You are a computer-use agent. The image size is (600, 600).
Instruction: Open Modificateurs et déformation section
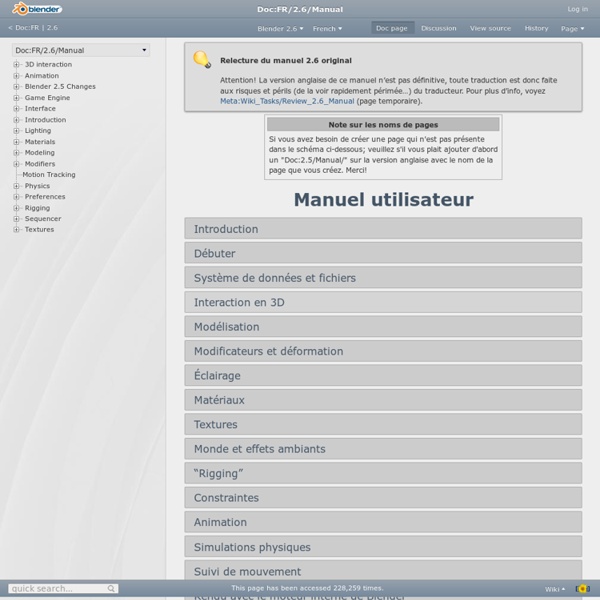point(383,351)
